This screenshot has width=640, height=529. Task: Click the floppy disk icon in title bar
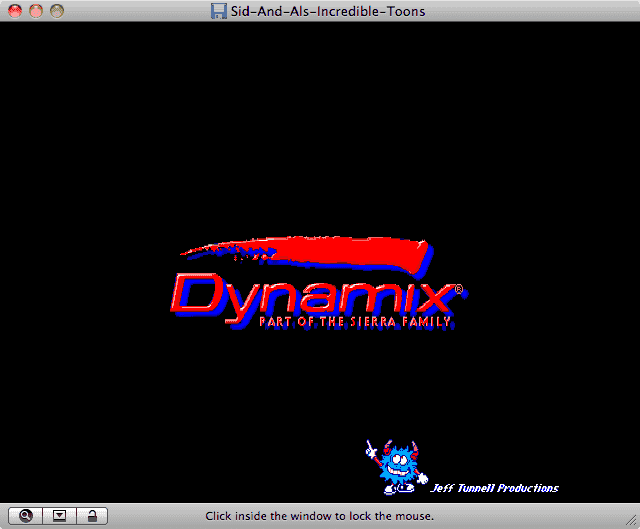pyautogui.click(x=219, y=11)
